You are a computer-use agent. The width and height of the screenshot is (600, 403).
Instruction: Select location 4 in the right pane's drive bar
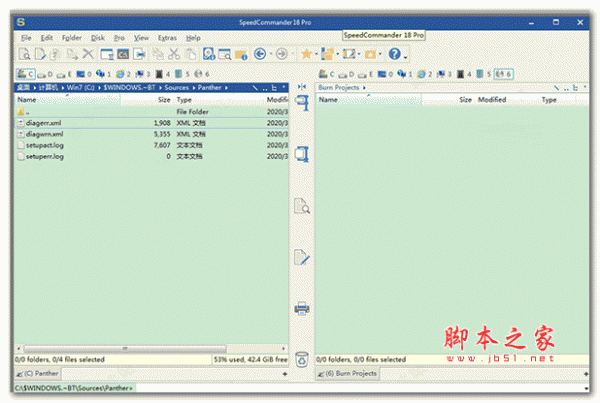coord(464,74)
